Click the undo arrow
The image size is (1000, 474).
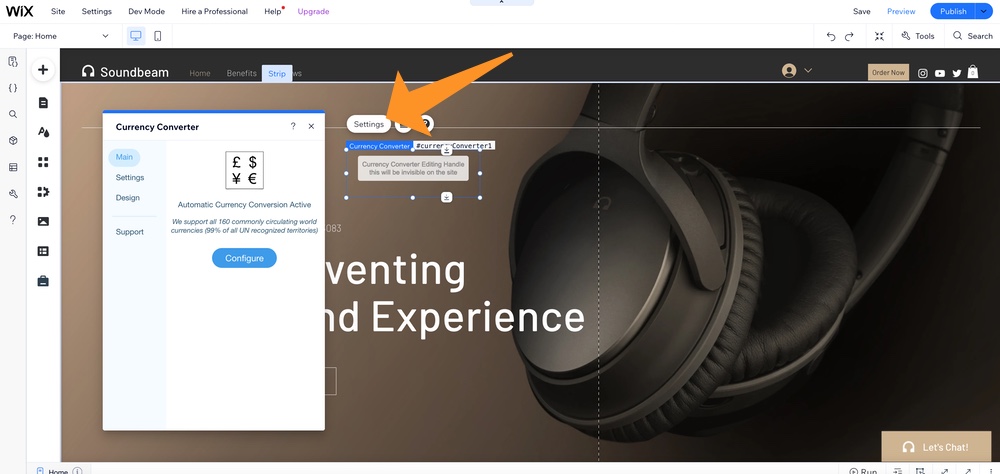click(830, 36)
